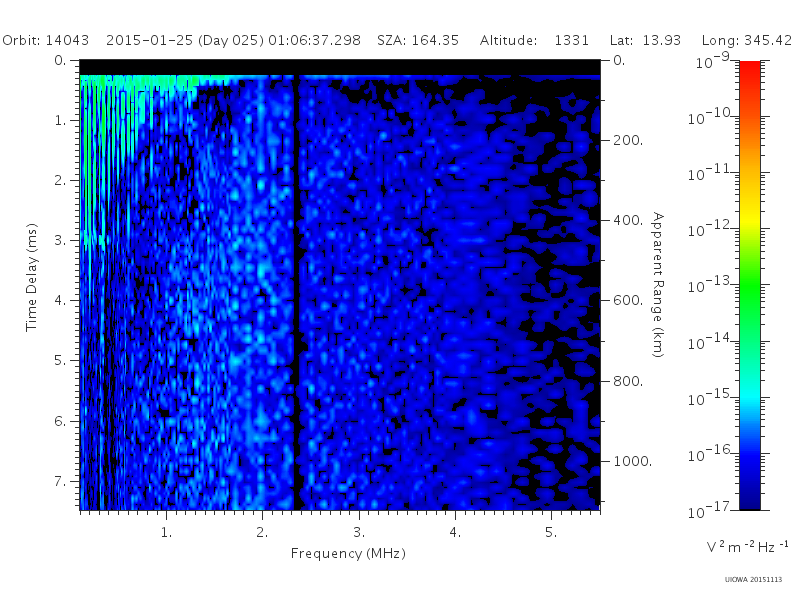Click the color bar label 10^-12
The width and height of the screenshot is (800, 600).
coord(711,229)
